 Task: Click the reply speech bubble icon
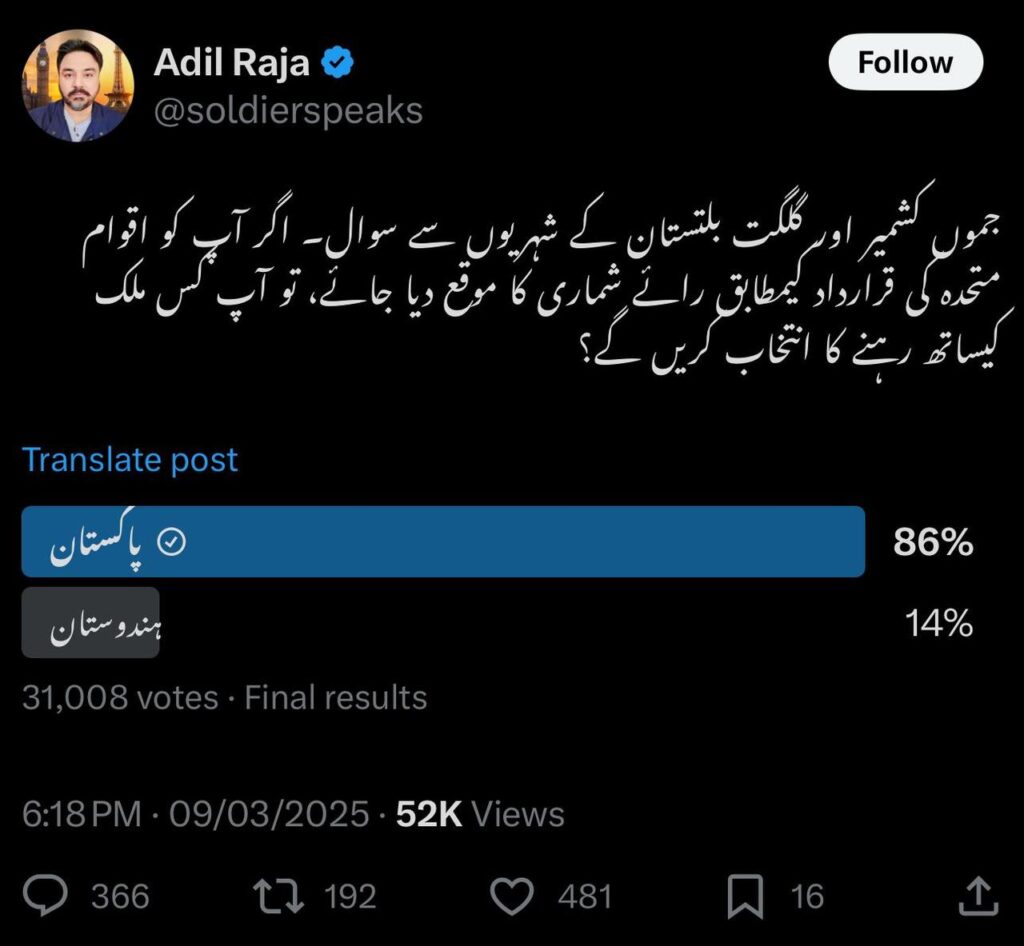coord(45,896)
